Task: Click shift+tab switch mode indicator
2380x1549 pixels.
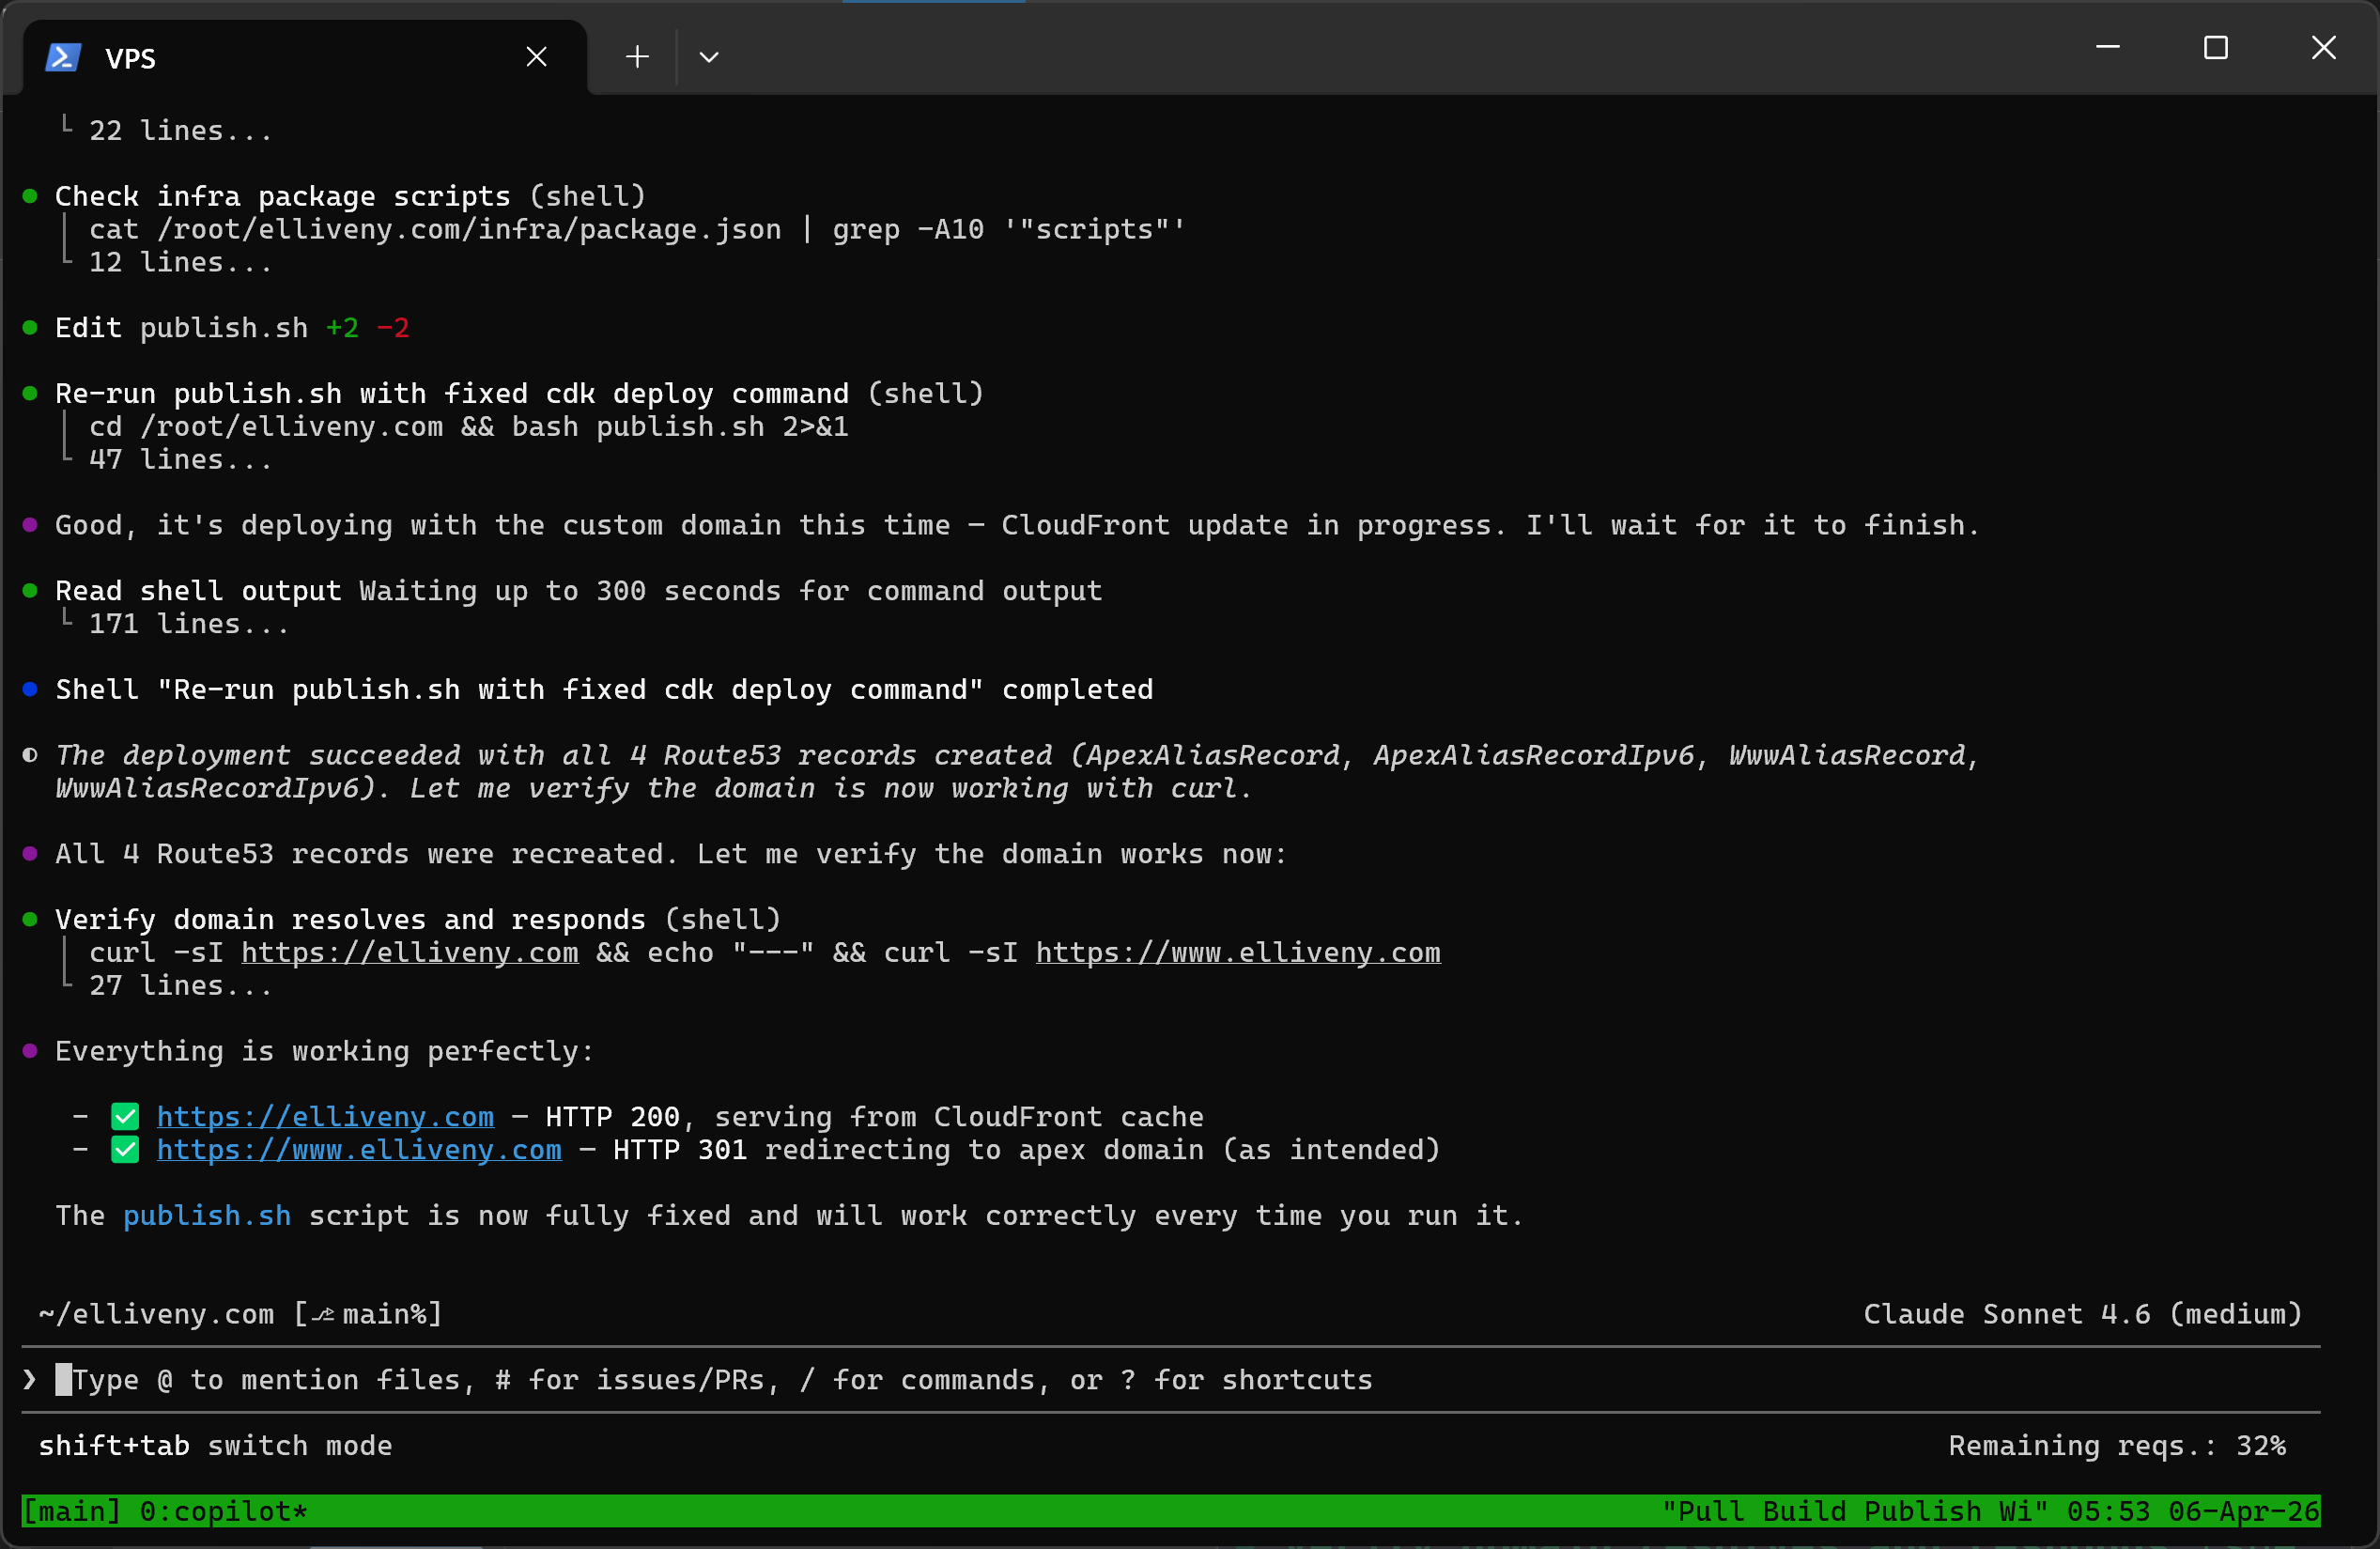Action: pyautogui.click(x=216, y=1445)
